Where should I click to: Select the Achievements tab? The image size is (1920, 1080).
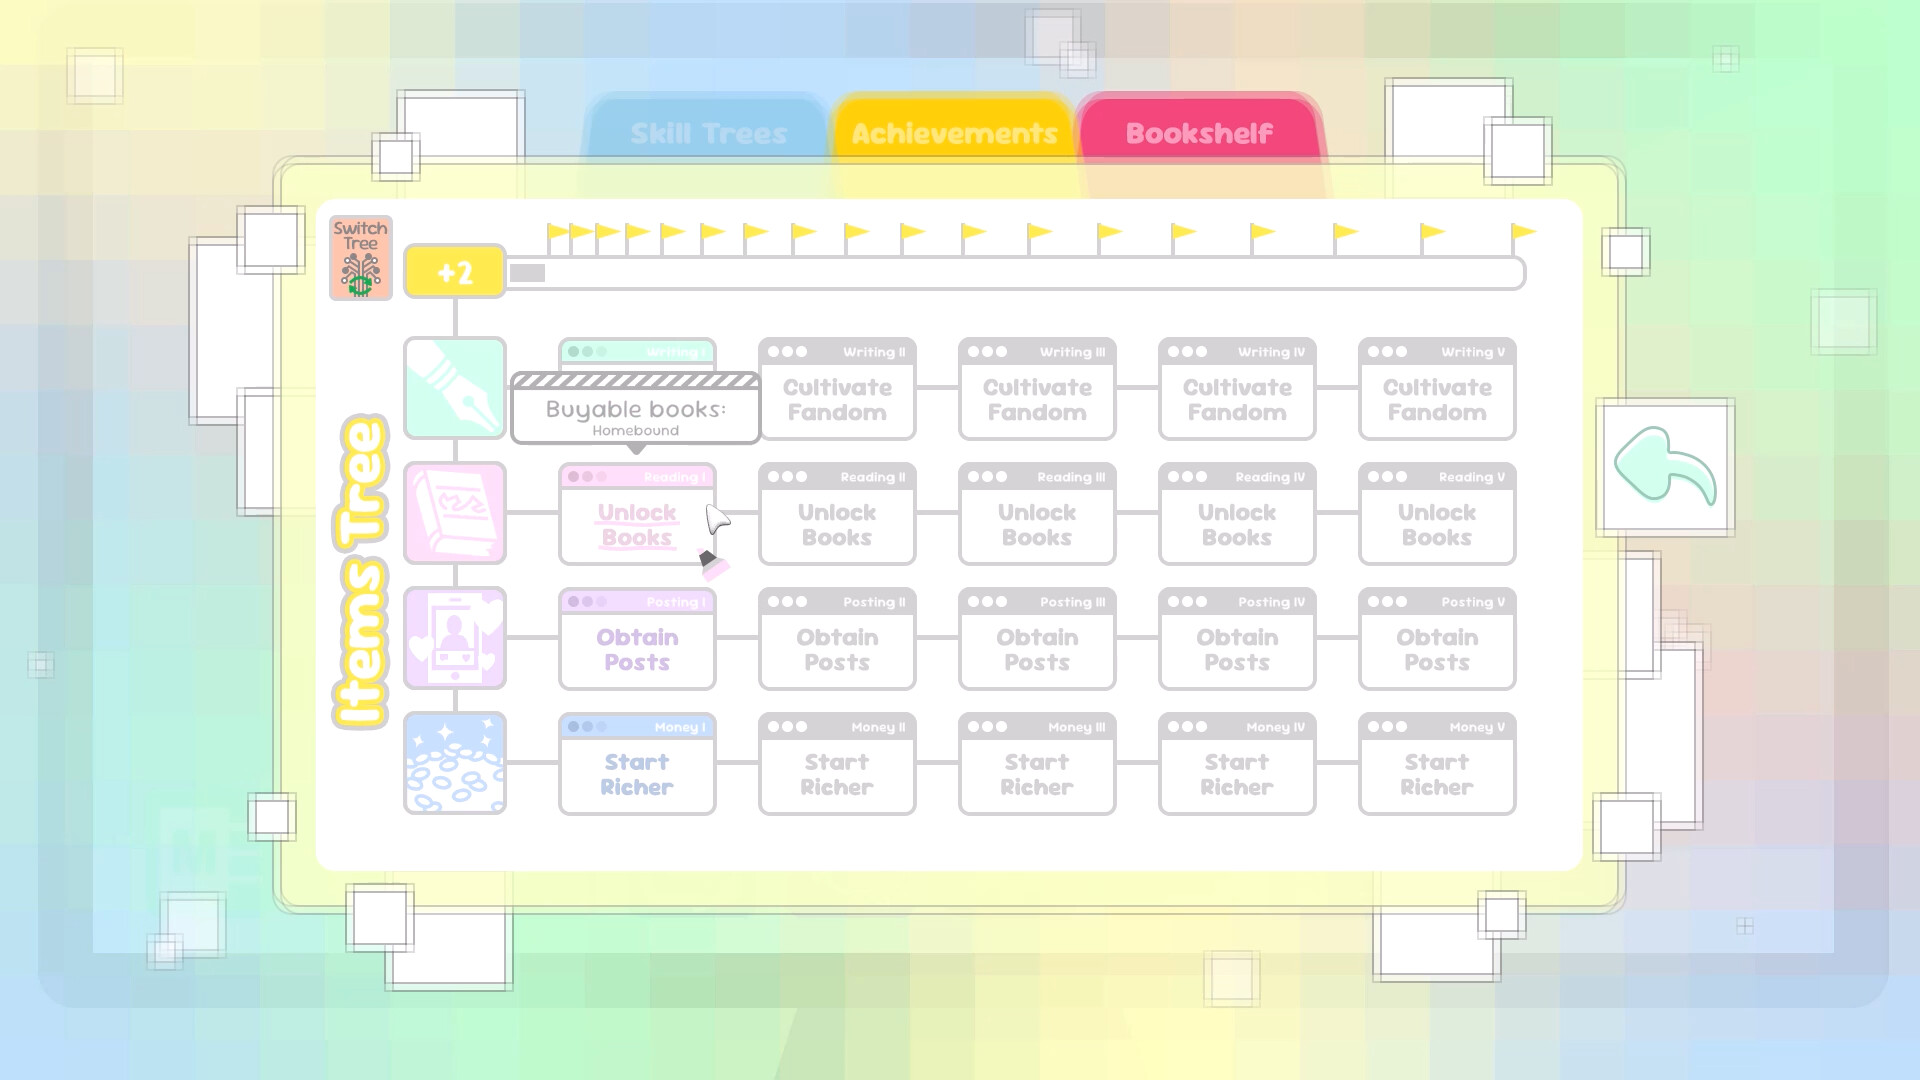pos(953,131)
